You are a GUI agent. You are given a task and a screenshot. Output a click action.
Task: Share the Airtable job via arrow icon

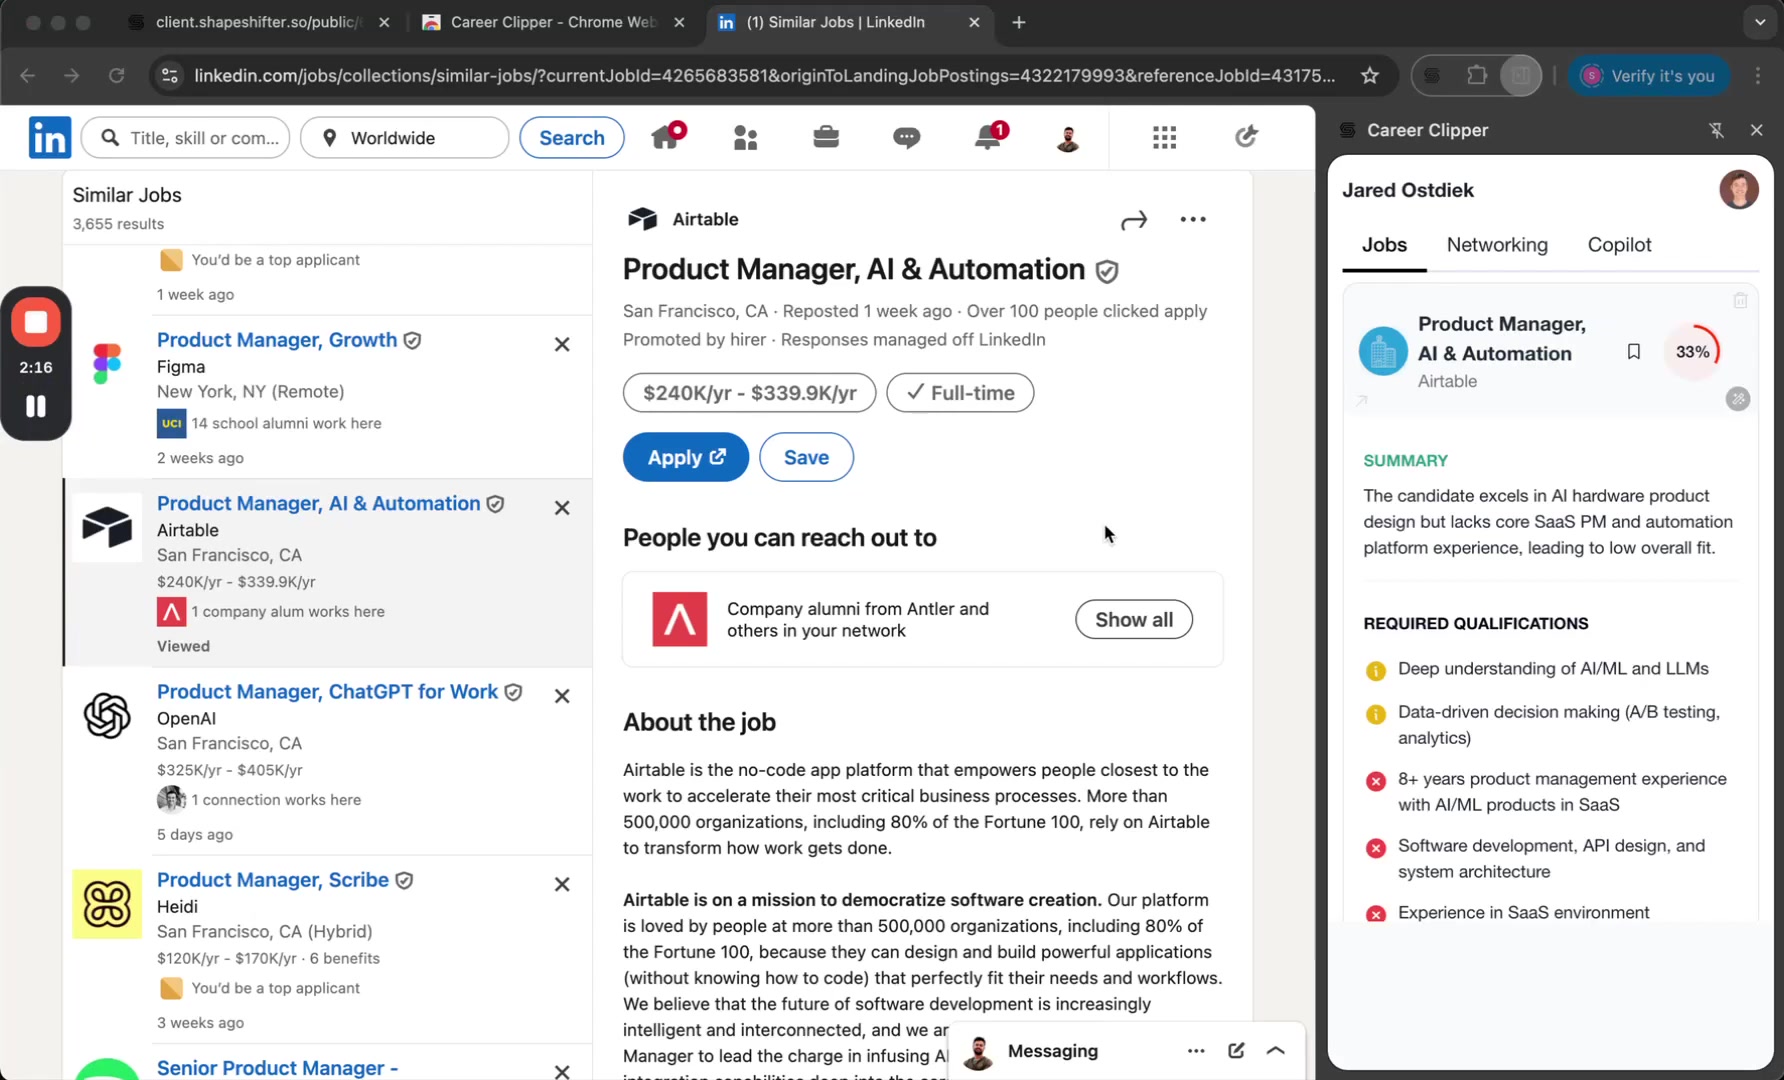pyautogui.click(x=1134, y=220)
